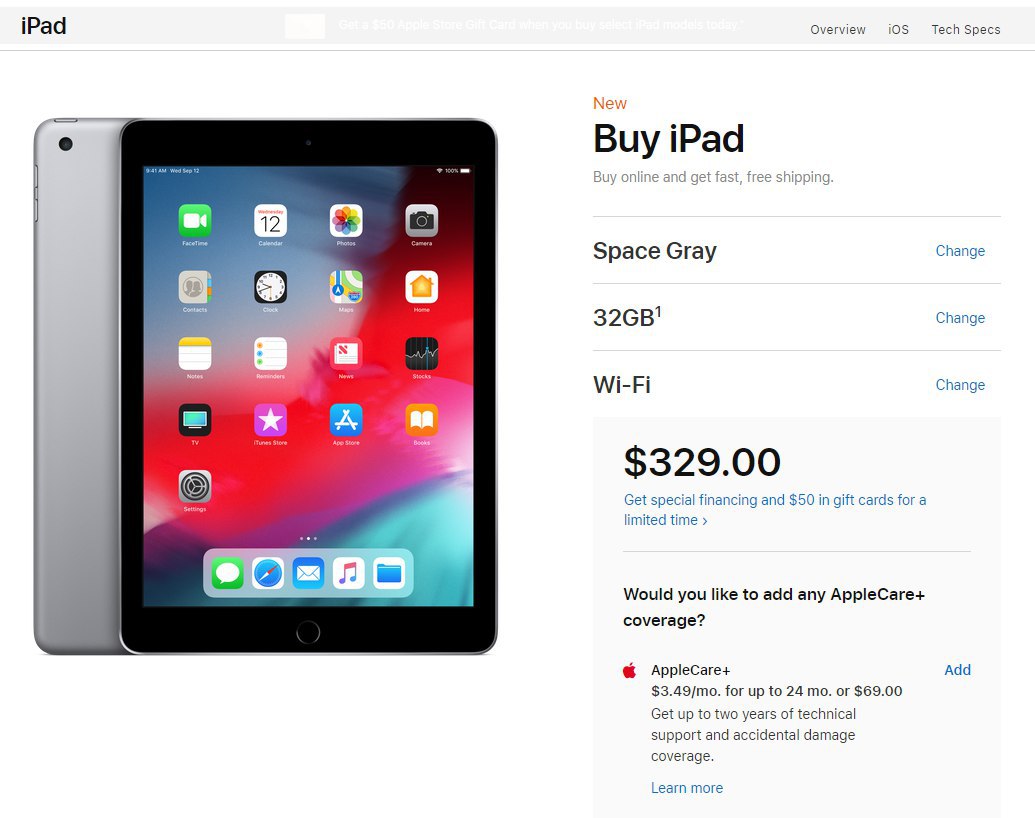Click the Messages icon in iPad dock

pos(228,573)
